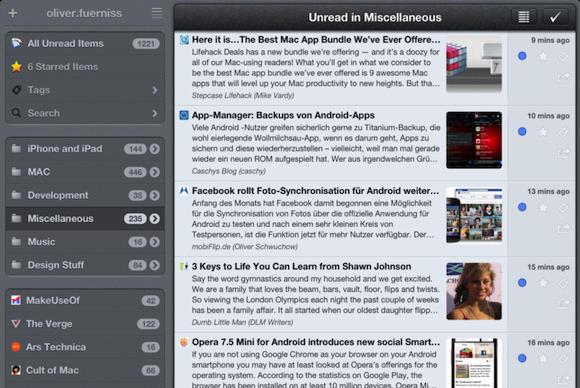Share the App-Manager Android-Apps article
This screenshot has width=580, height=388.
coord(563,153)
